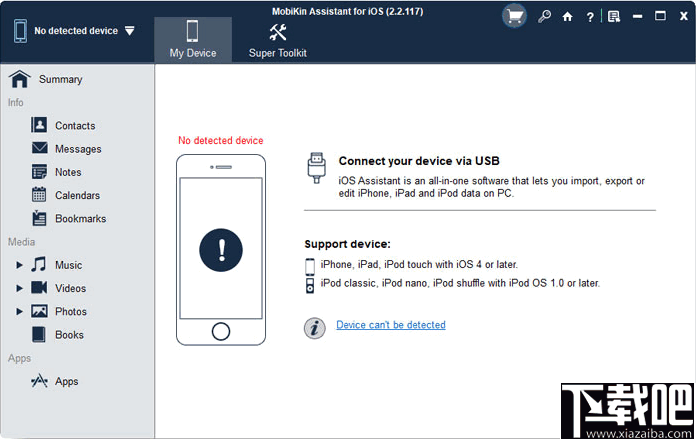Viewport: 696px width, 439px height.
Task: Select Videos in the Media section
Action: pyautogui.click(x=71, y=289)
